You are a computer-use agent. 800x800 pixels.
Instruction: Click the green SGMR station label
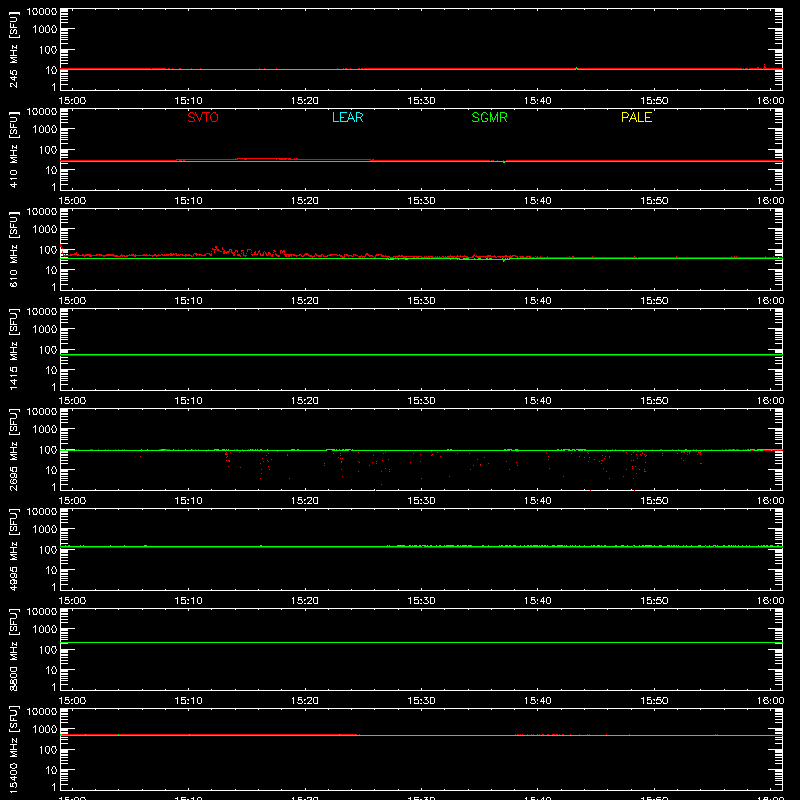click(489, 117)
